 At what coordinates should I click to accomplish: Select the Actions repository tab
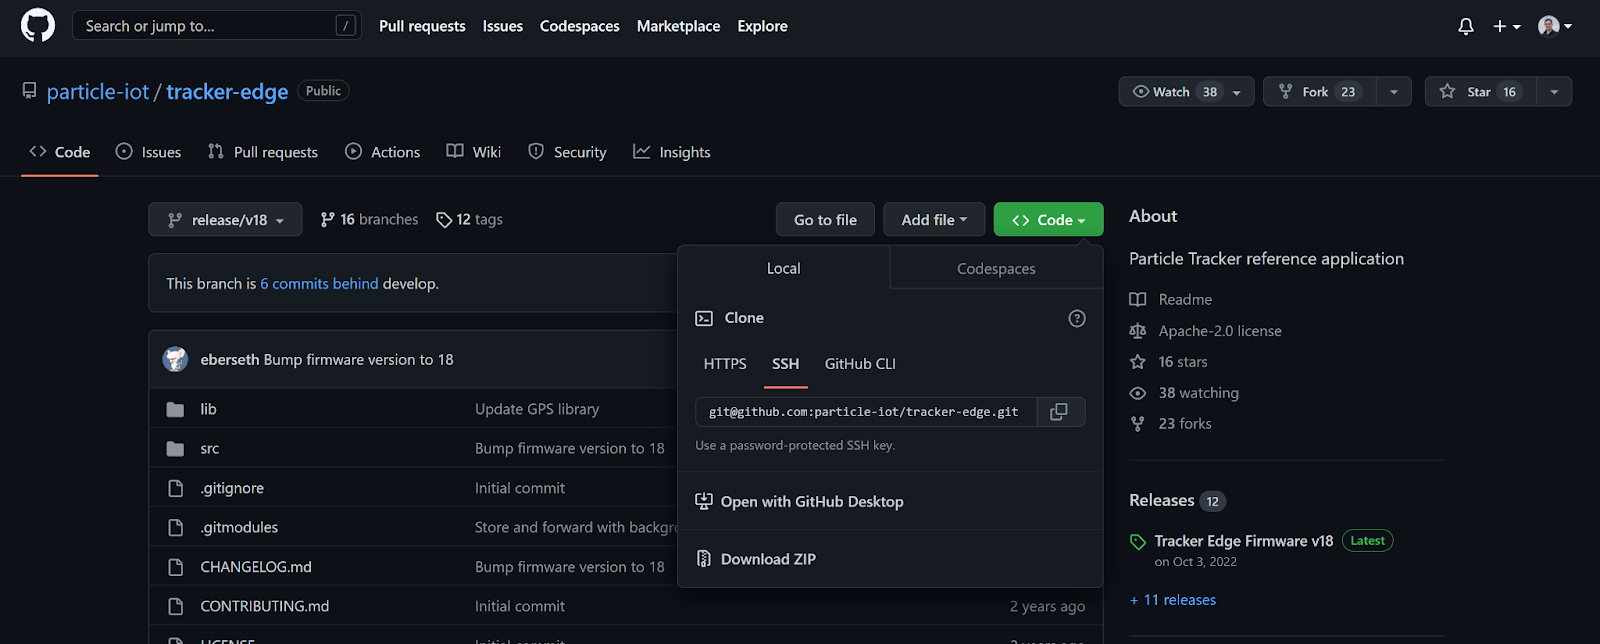[x=383, y=152]
